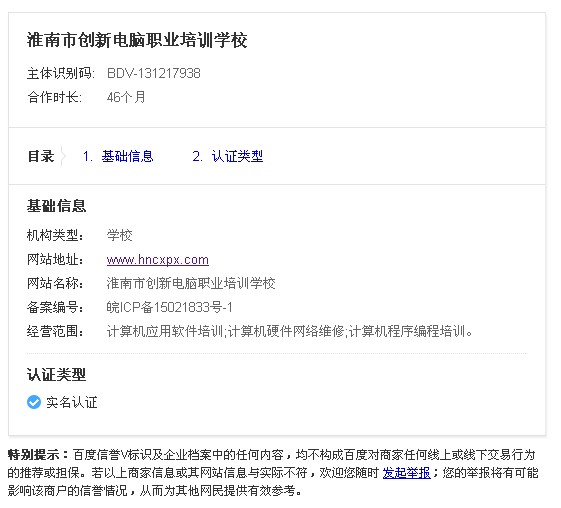The height and width of the screenshot is (508, 561).
Task: Click the identifier code BDV-131217938
Action: pos(154,73)
